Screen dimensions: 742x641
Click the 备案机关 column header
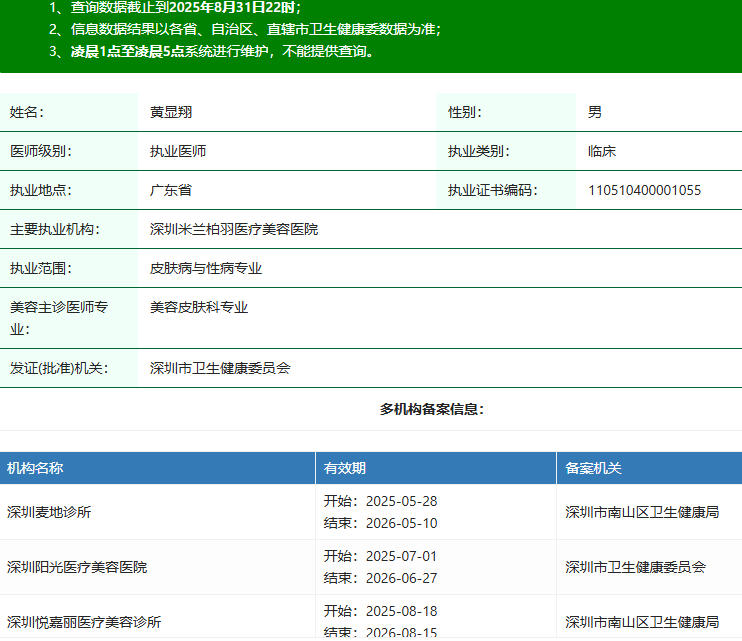coord(593,468)
